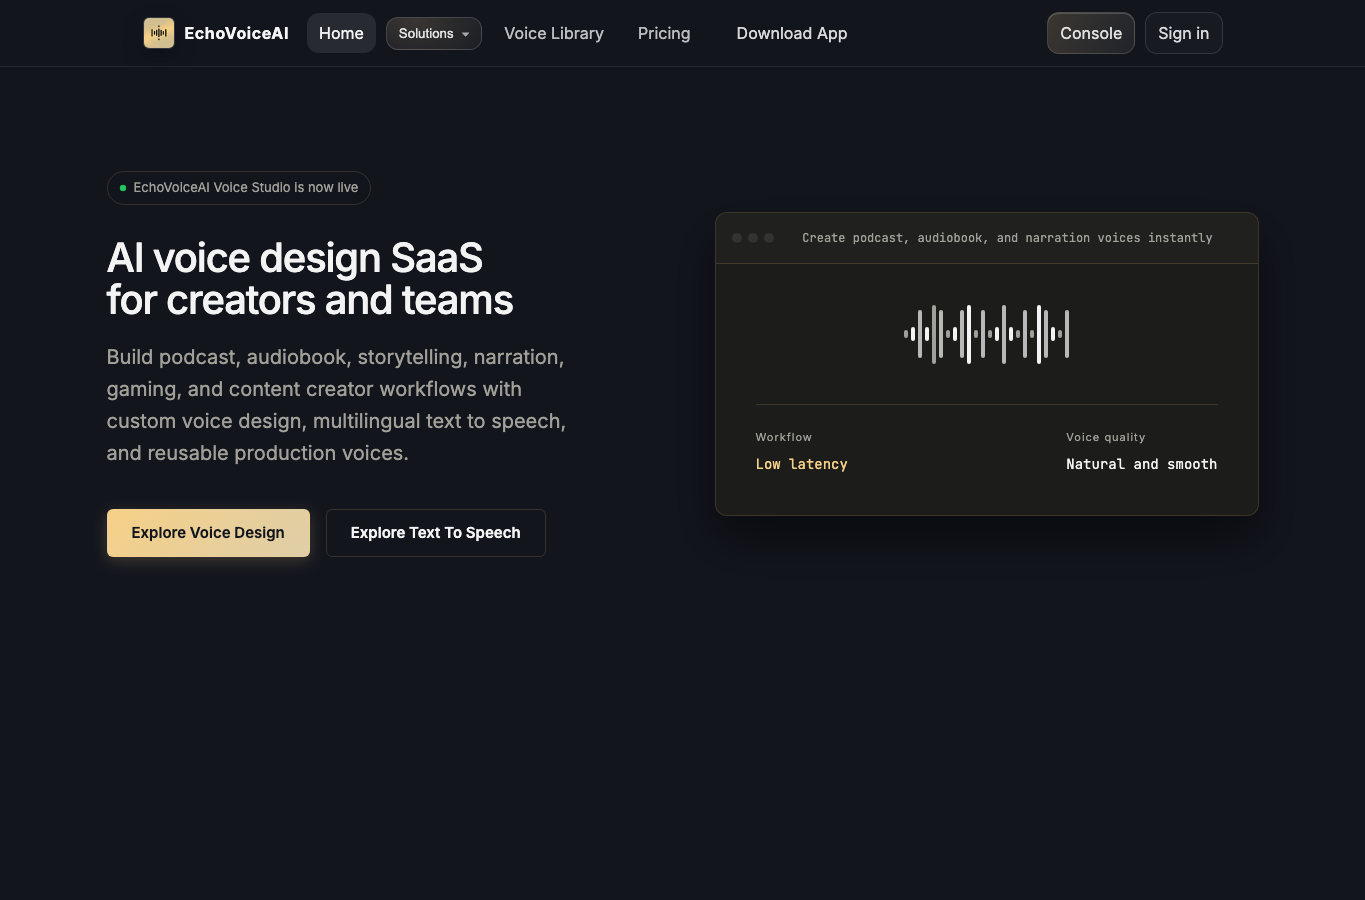Click the 'Voice quality' label
This screenshot has width=1365, height=900.
point(1106,437)
